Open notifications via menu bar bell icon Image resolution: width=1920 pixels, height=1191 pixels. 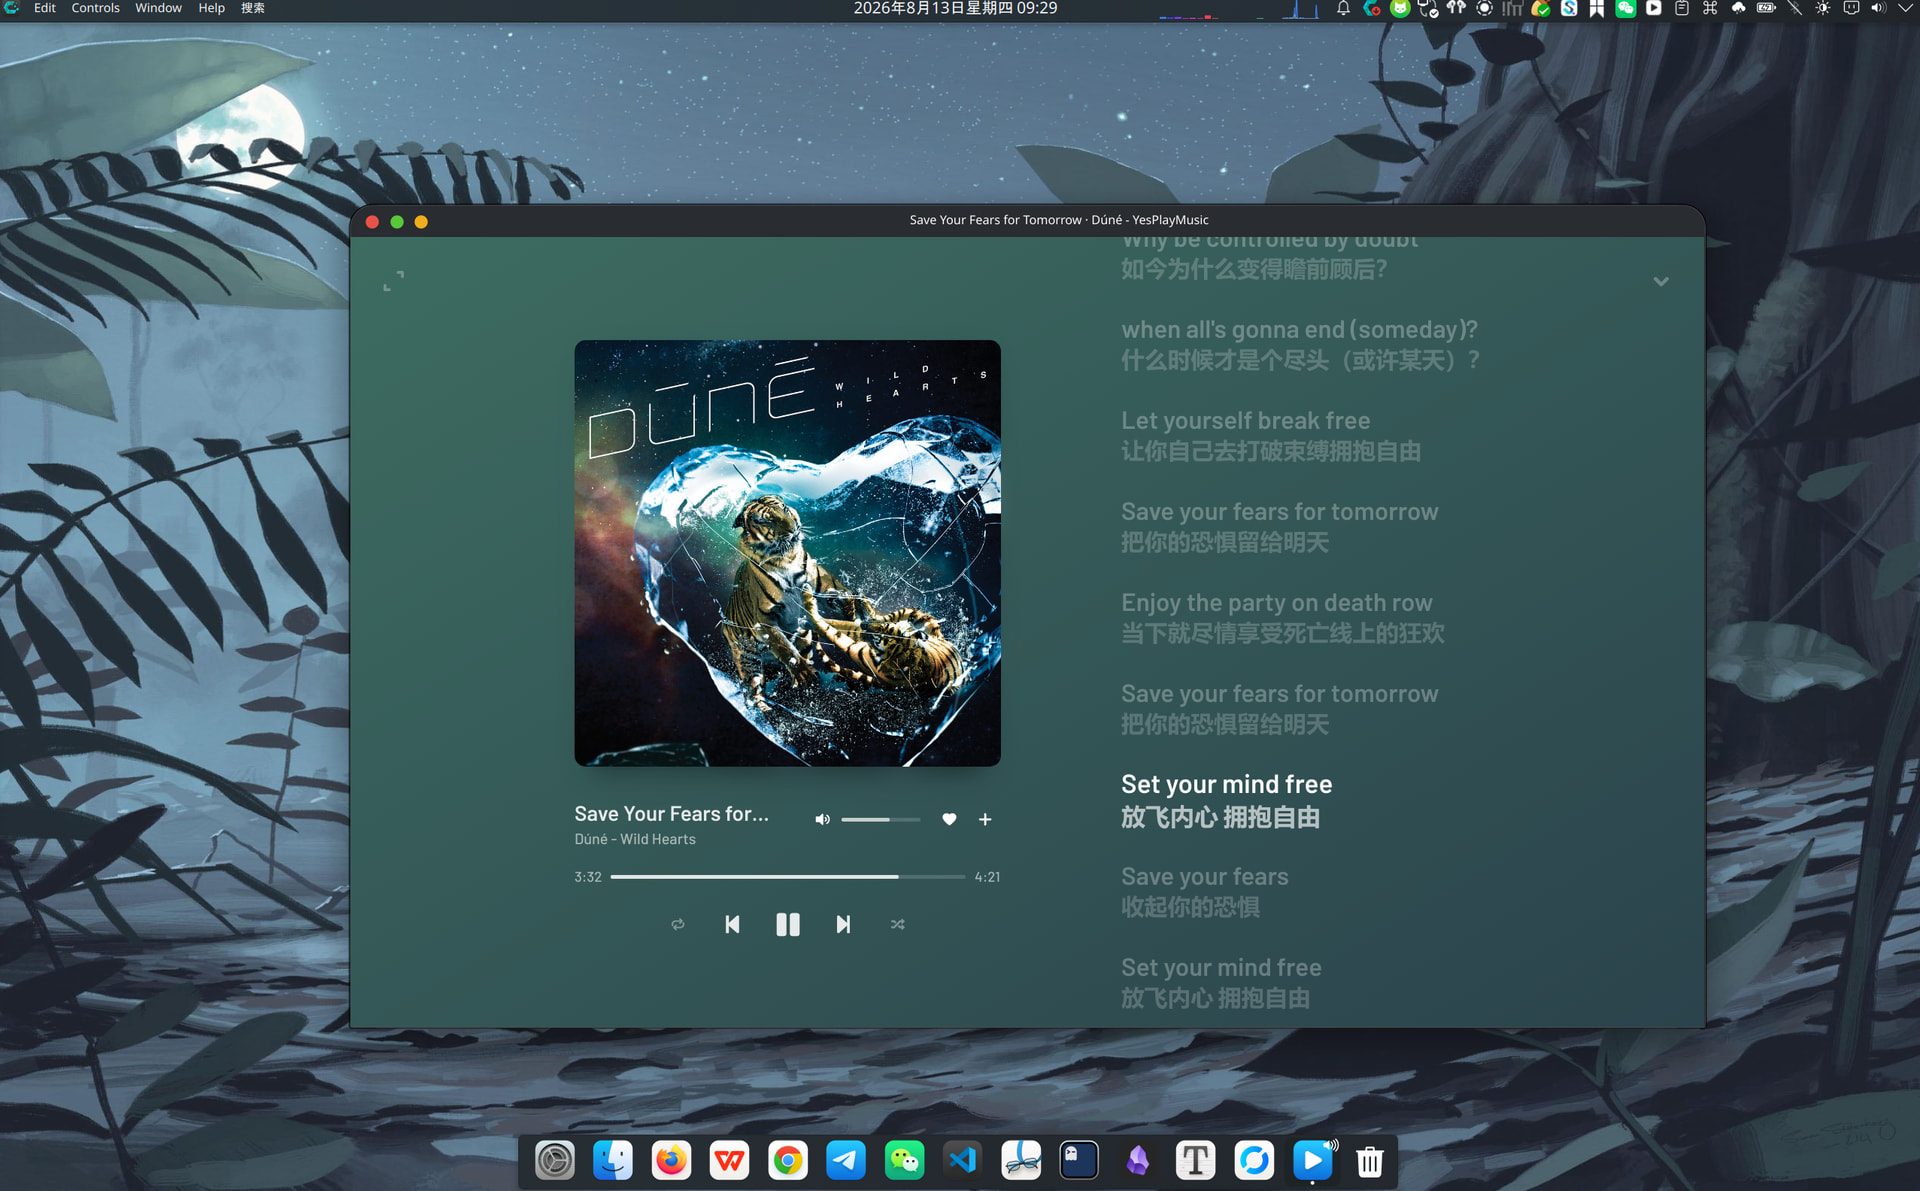(x=1343, y=8)
